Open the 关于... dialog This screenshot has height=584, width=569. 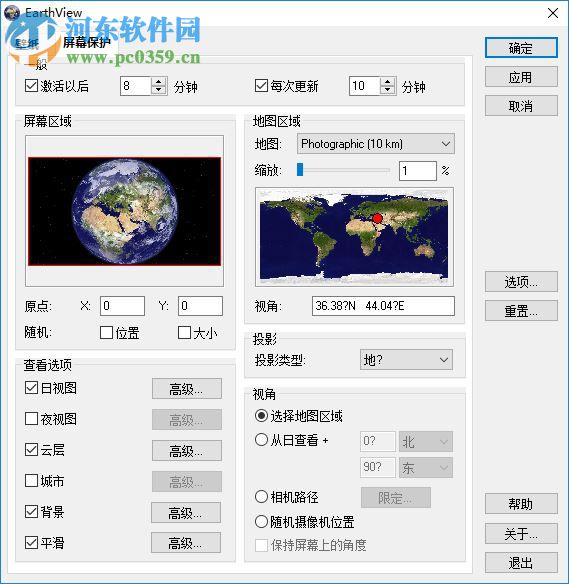click(521, 533)
